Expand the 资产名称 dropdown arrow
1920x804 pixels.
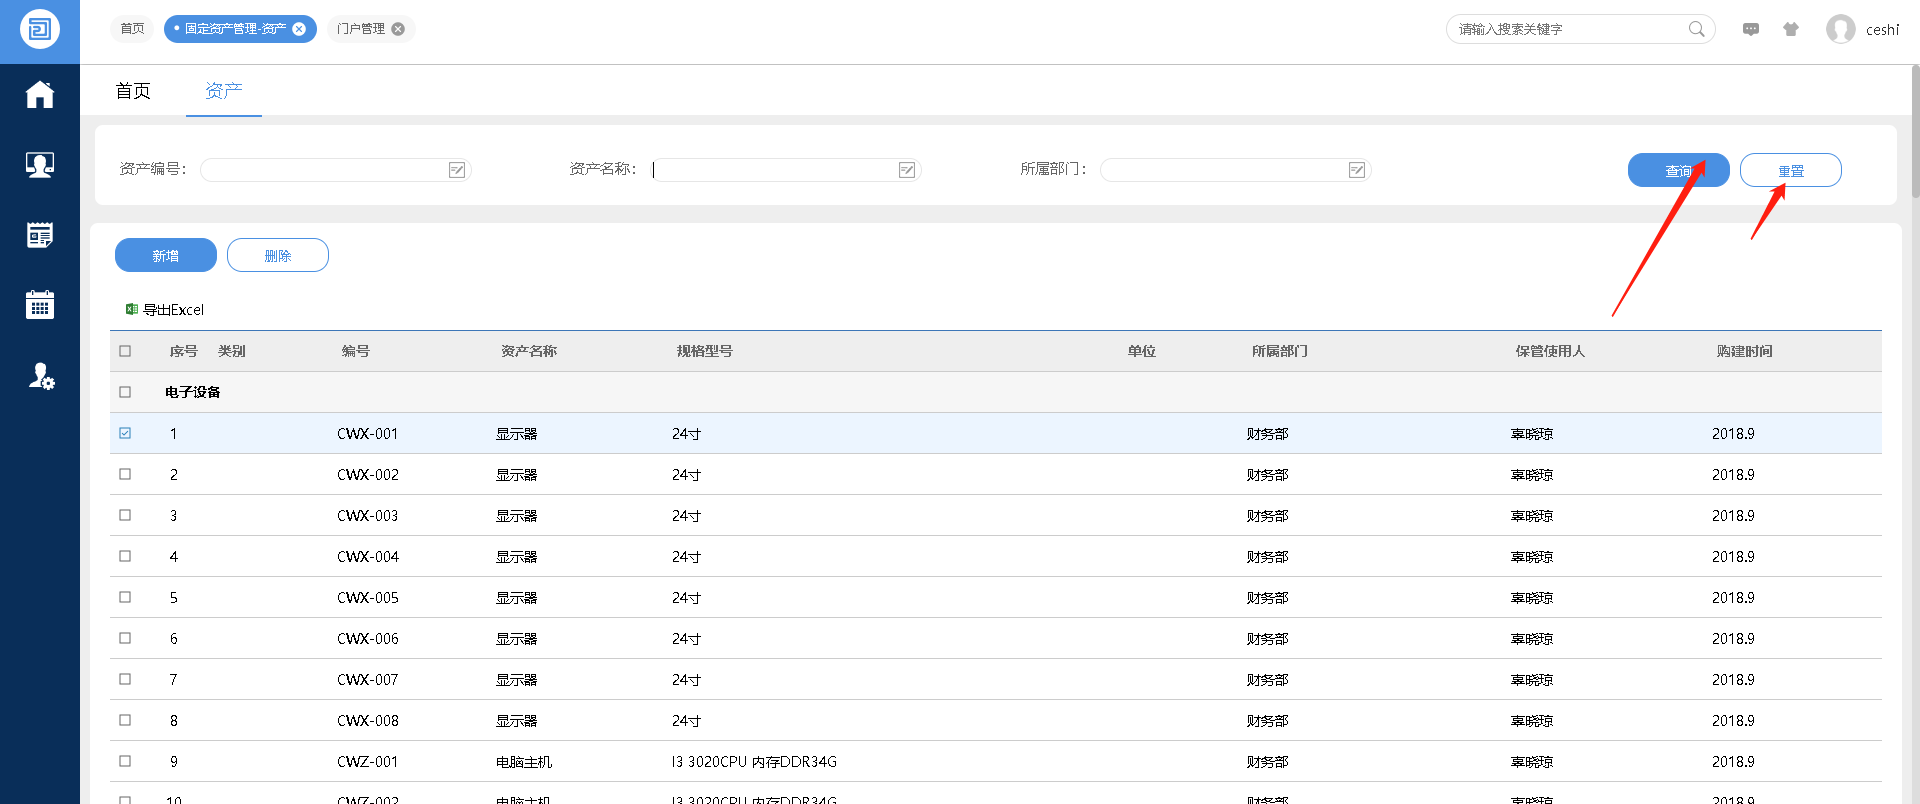pos(907,170)
